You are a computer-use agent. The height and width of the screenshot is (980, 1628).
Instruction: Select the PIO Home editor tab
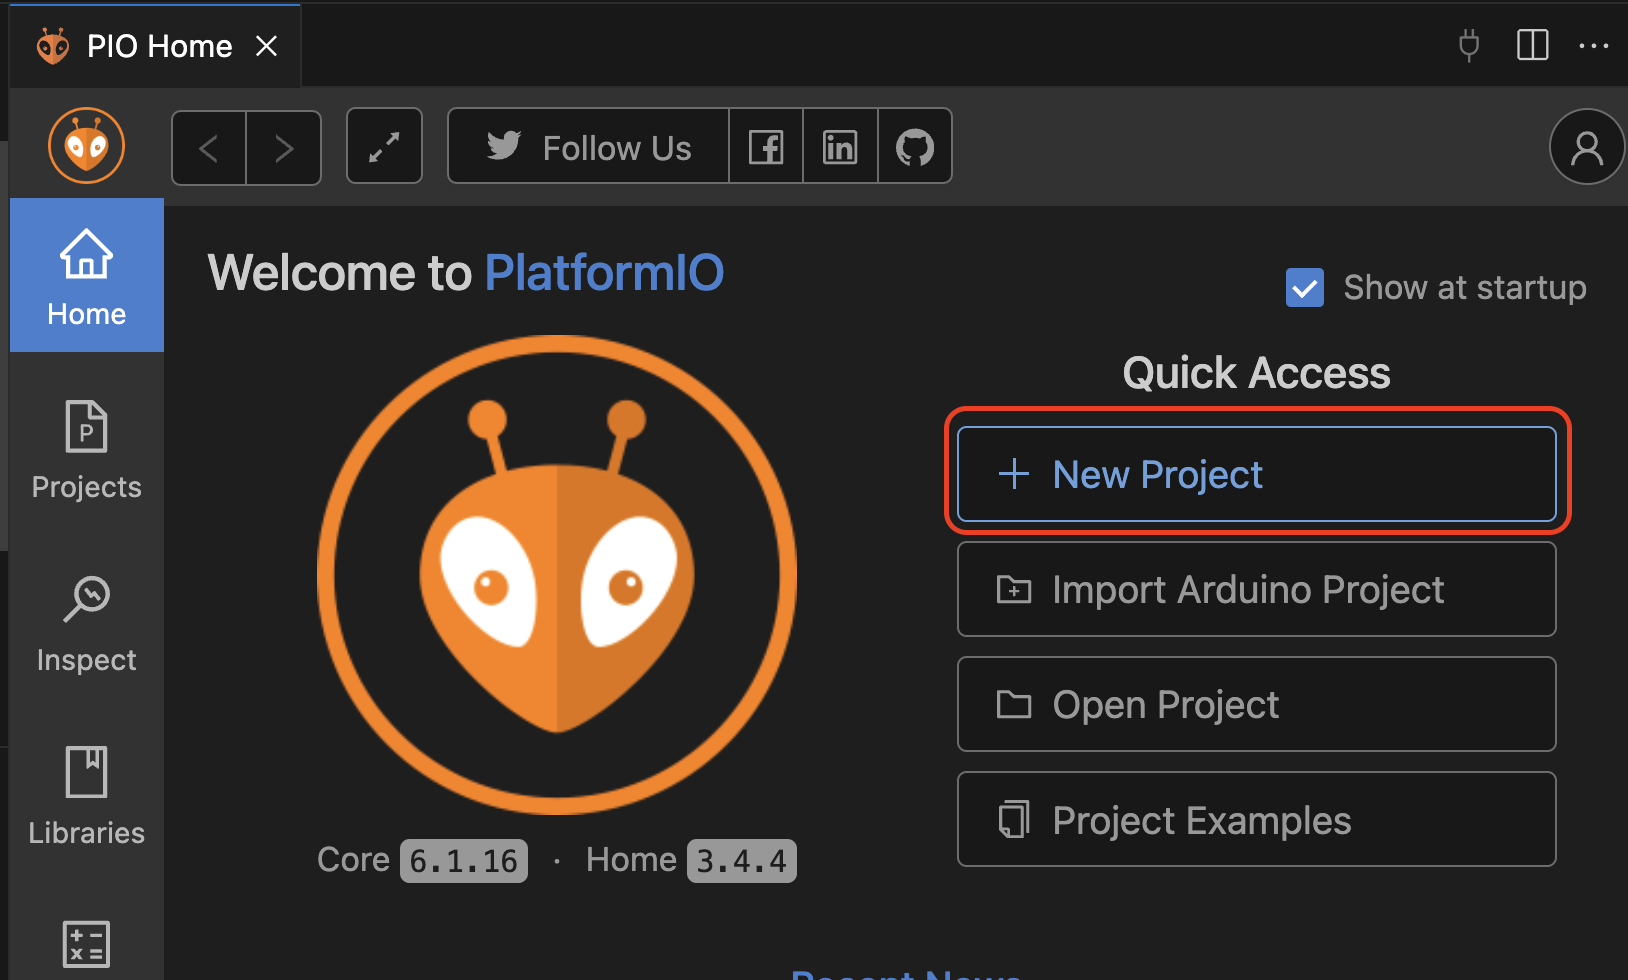click(x=155, y=46)
